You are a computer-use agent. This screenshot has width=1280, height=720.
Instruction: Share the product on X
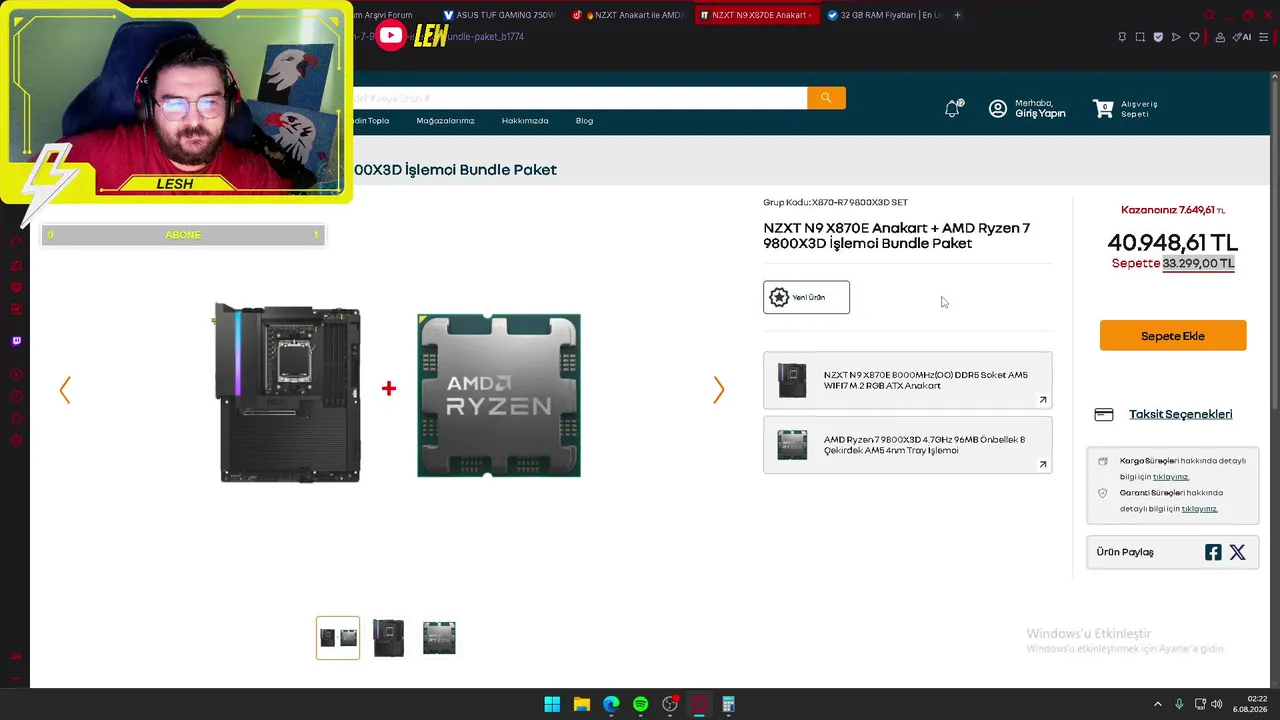(x=1237, y=552)
